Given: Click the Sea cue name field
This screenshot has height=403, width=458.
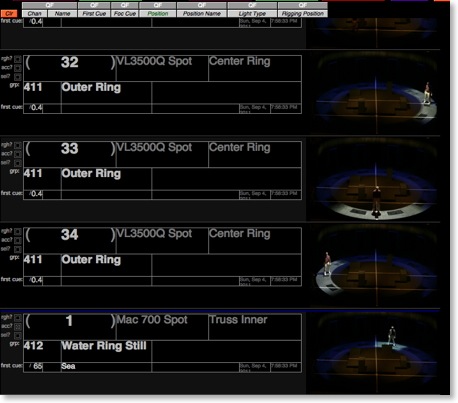Looking at the screenshot, I should click(106, 367).
